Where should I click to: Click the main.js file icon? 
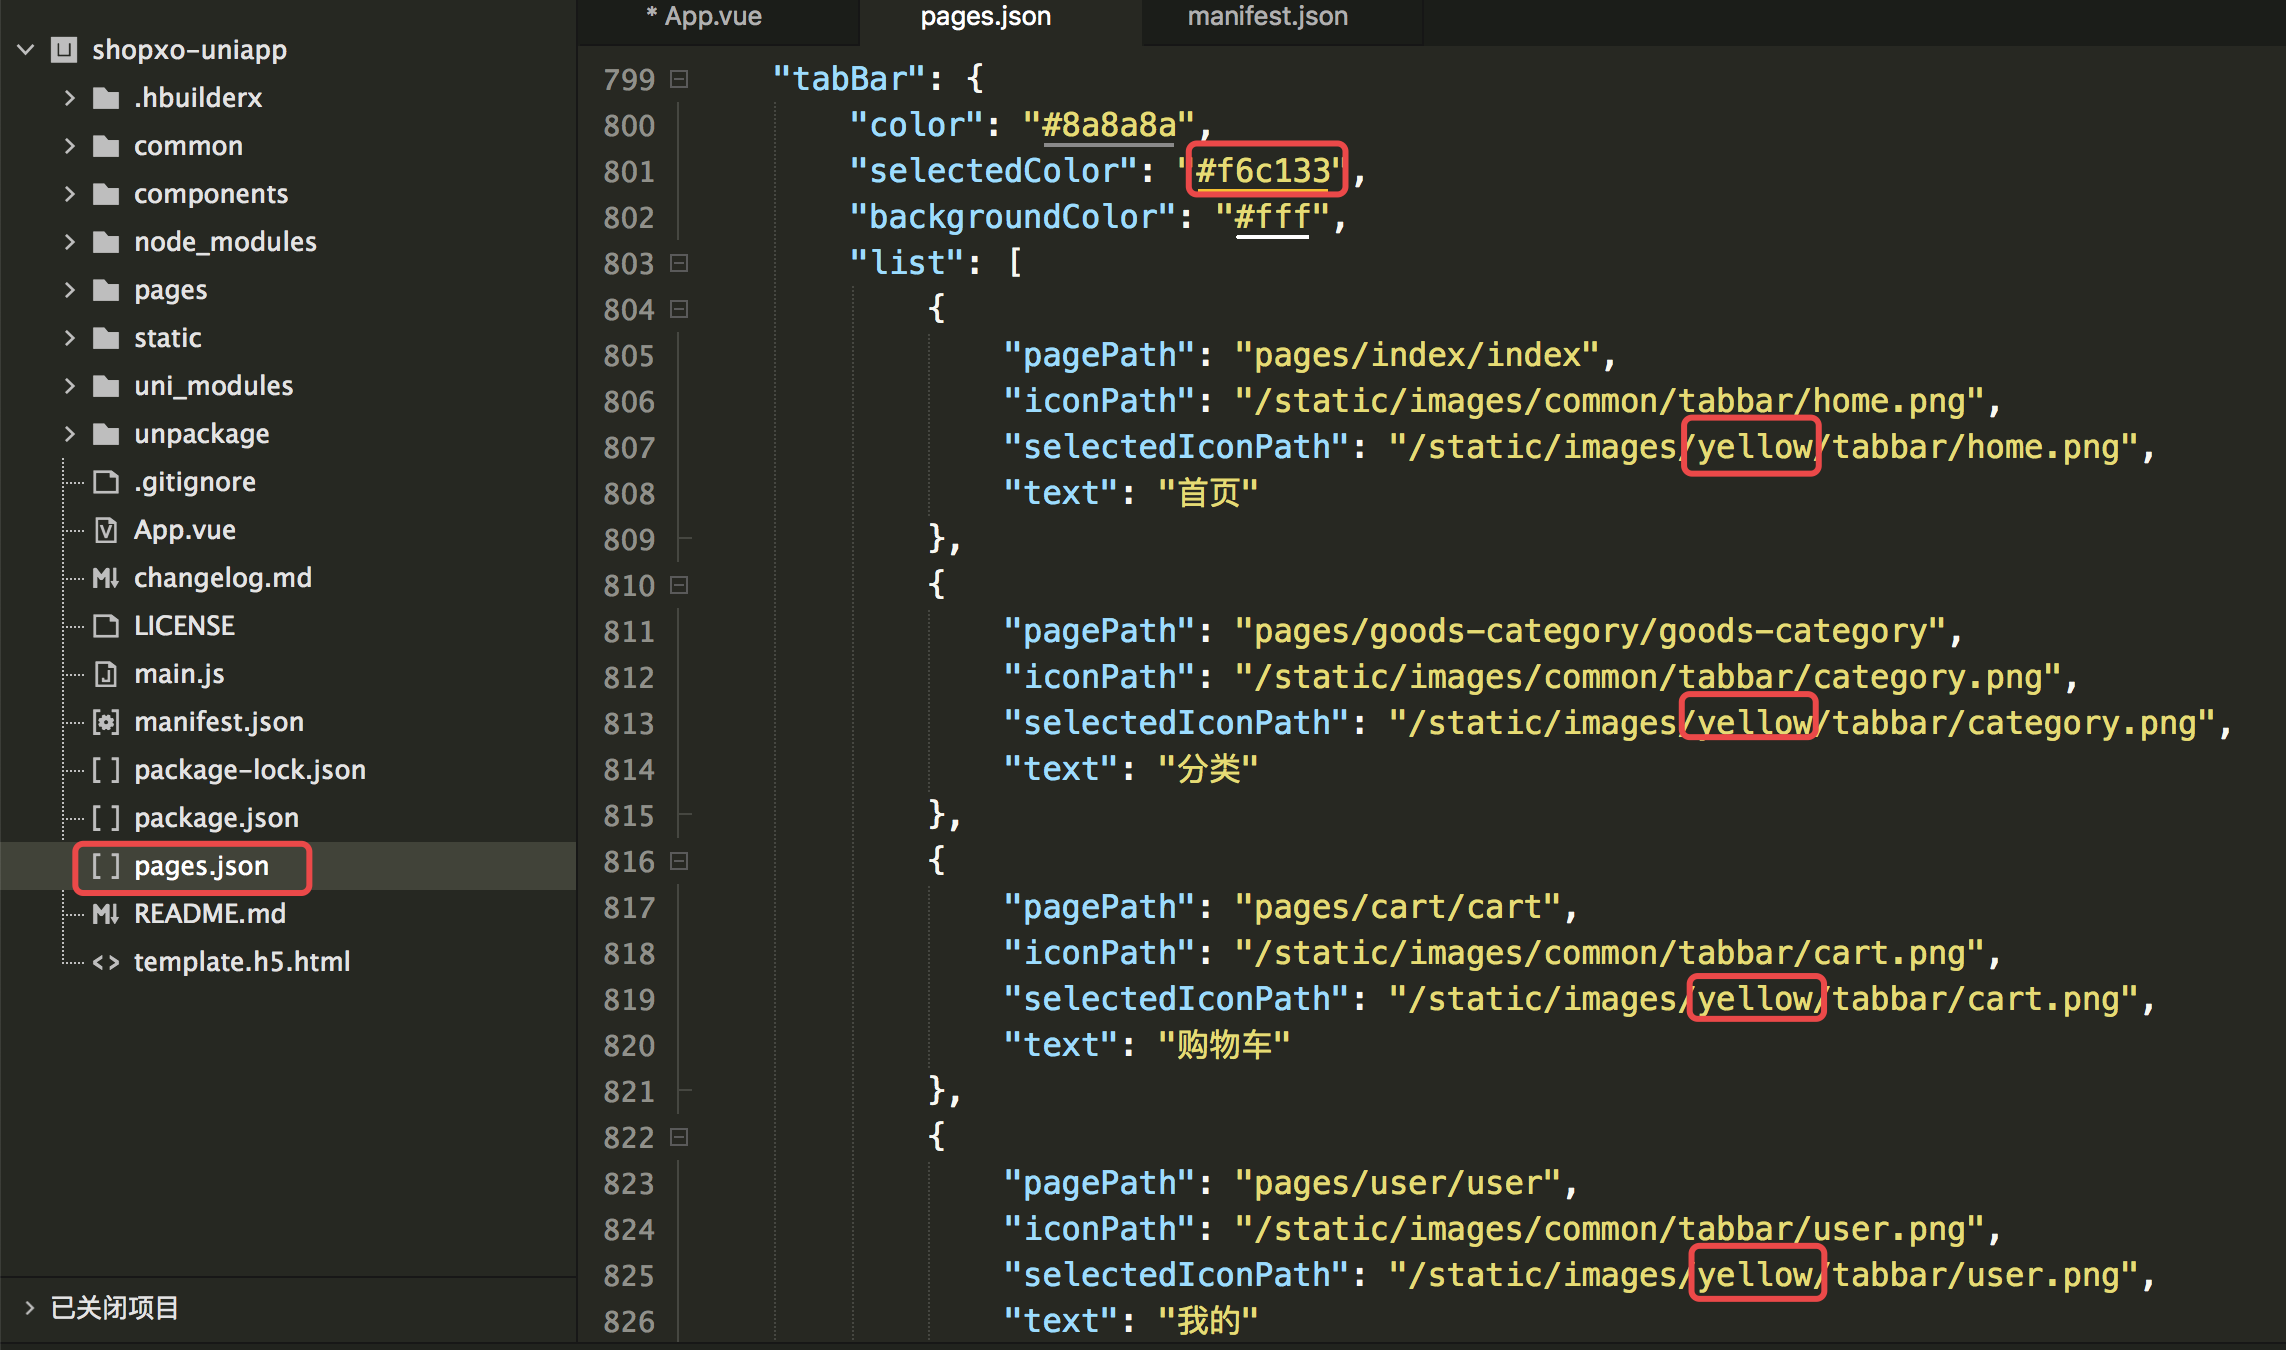(106, 674)
